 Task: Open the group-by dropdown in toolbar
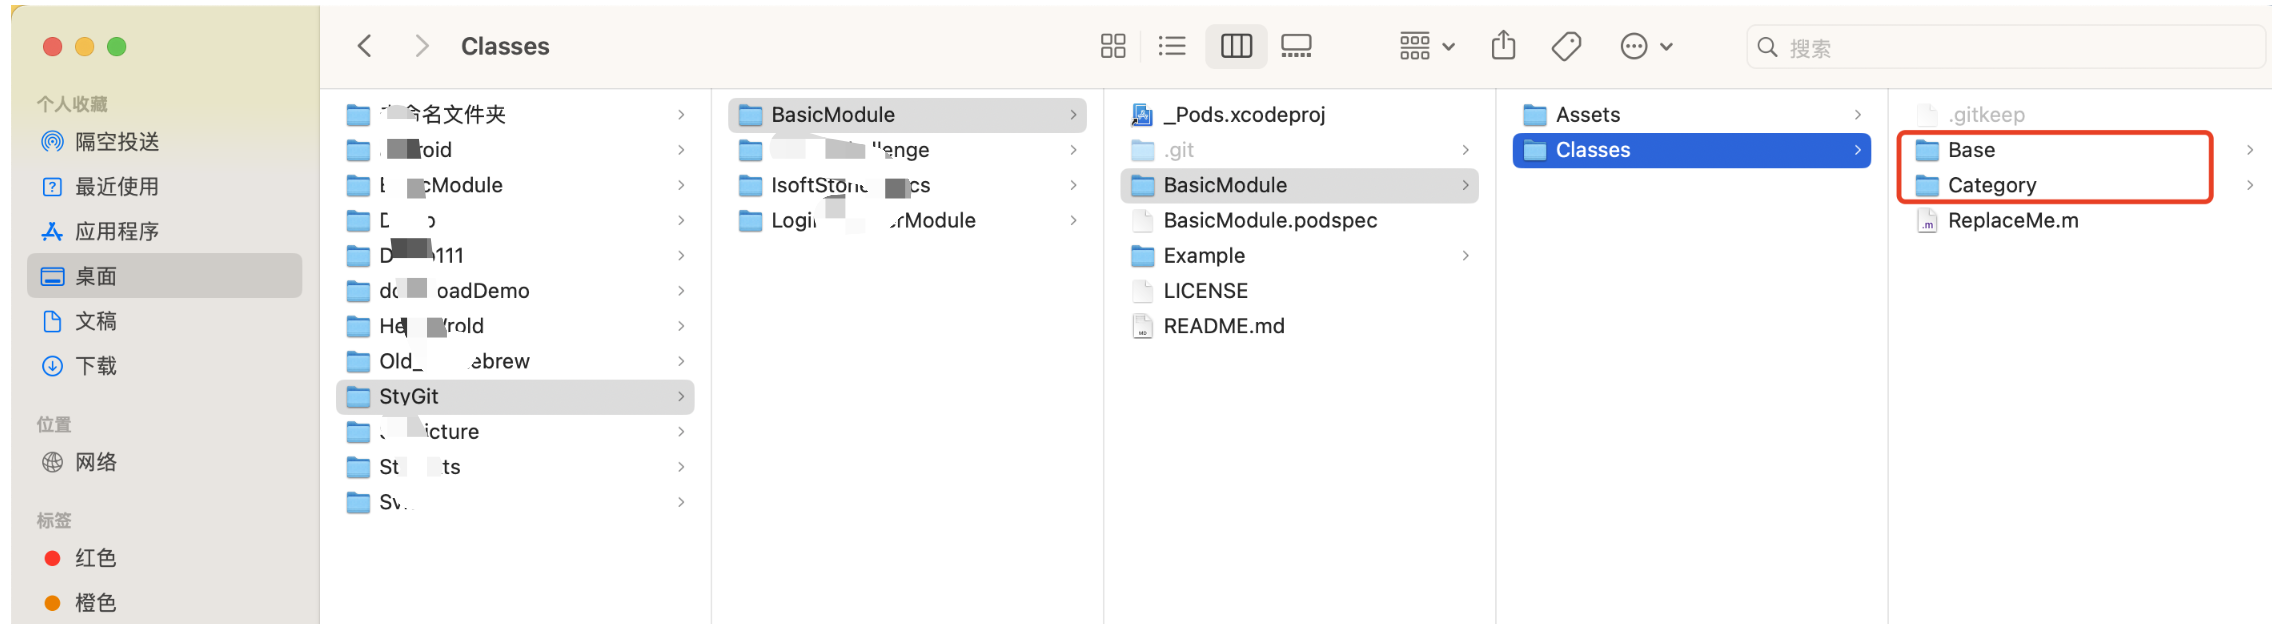tap(1426, 46)
